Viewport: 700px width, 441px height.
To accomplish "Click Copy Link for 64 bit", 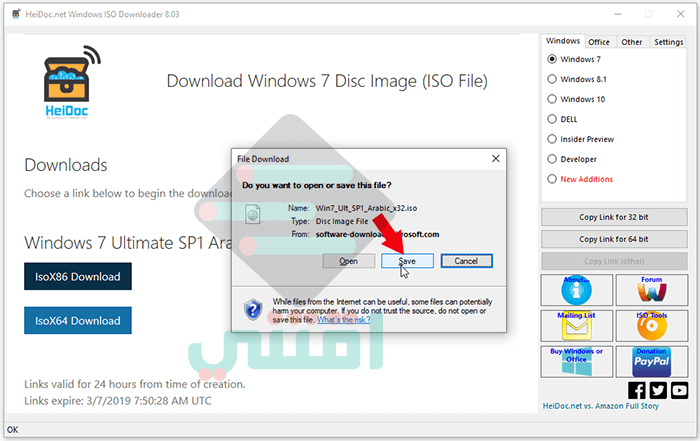I will point(614,239).
